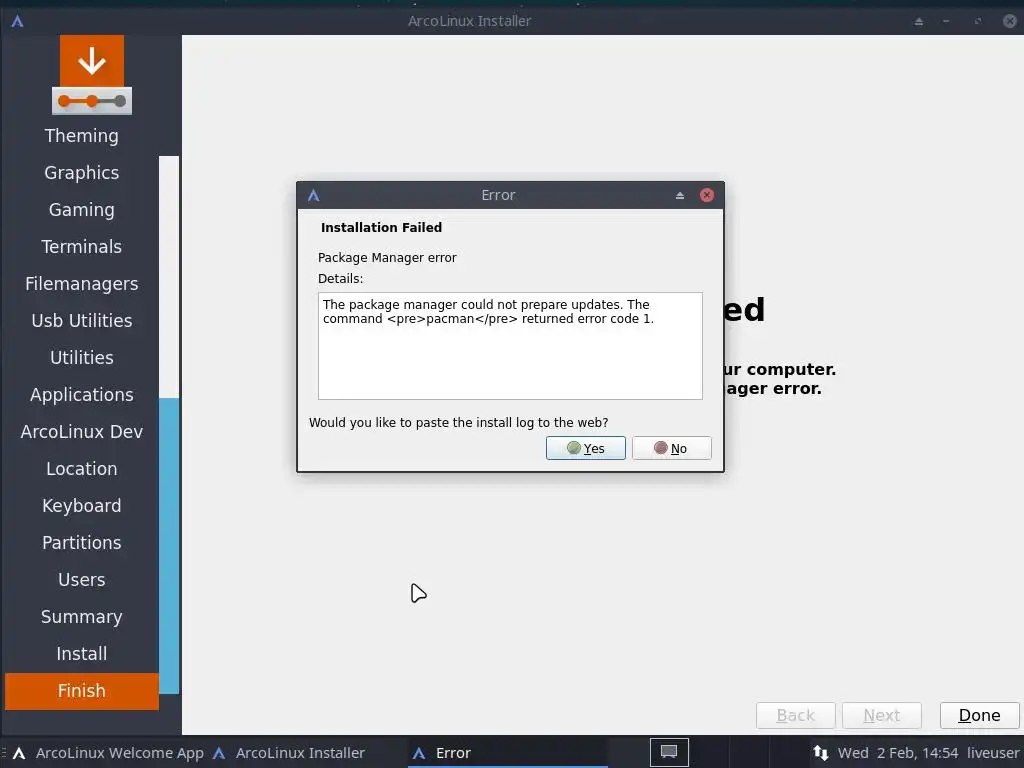Close the Error dialog with red X
1024x768 pixels.
click(707, 195)
